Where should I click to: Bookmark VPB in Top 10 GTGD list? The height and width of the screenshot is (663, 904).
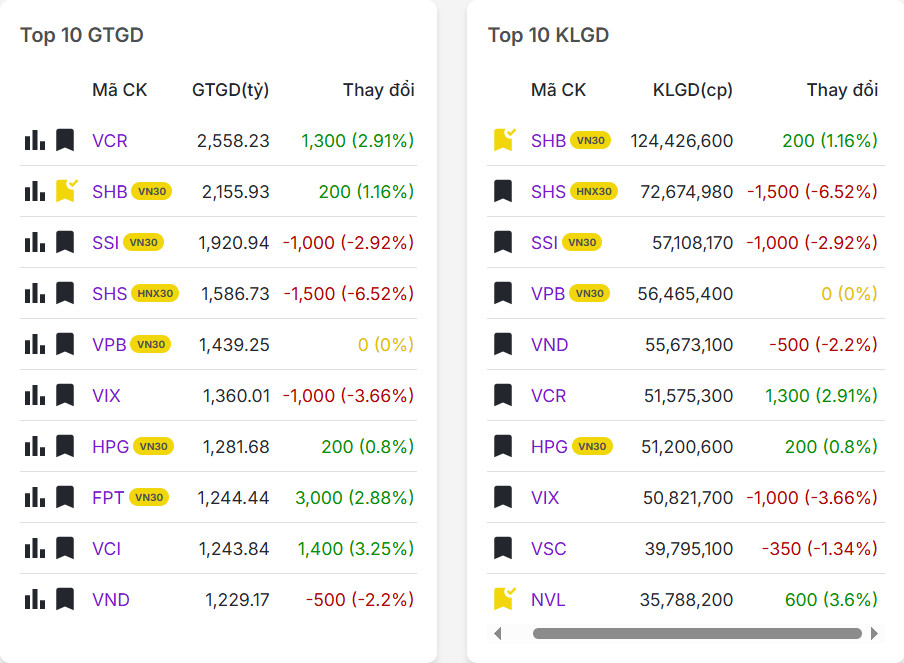(65, 344)
